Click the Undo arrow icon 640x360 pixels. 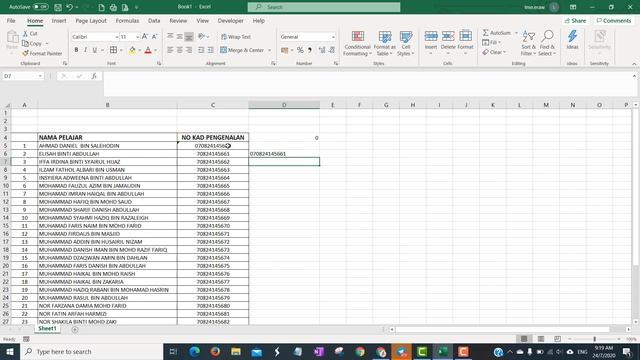[69, 7]
